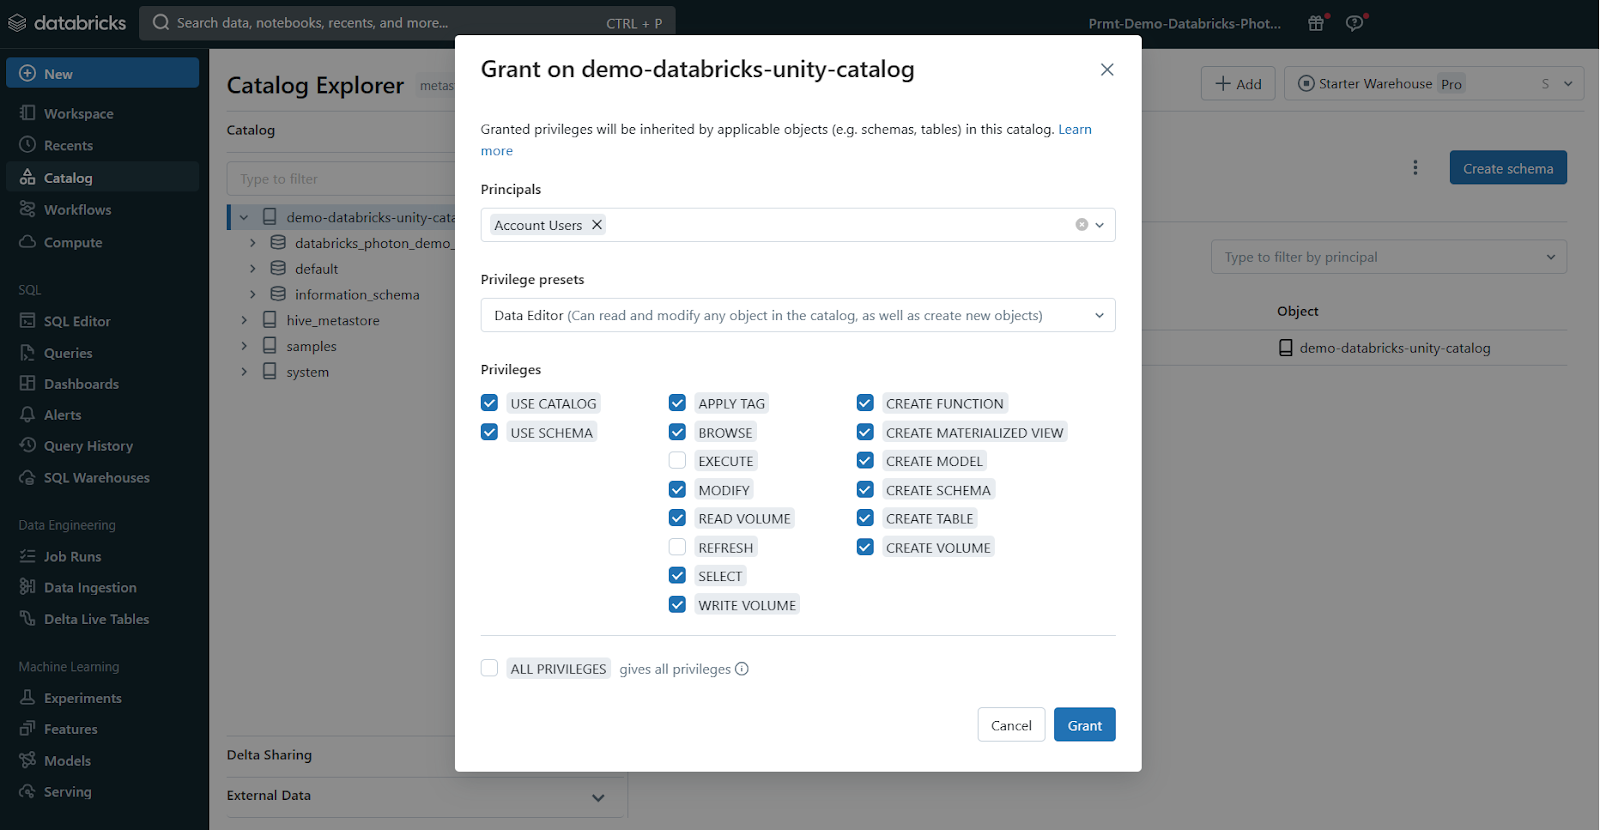The image size is (1600, 830).
Task: Click the Recents clock icon
Action: [x=28, y=145]
